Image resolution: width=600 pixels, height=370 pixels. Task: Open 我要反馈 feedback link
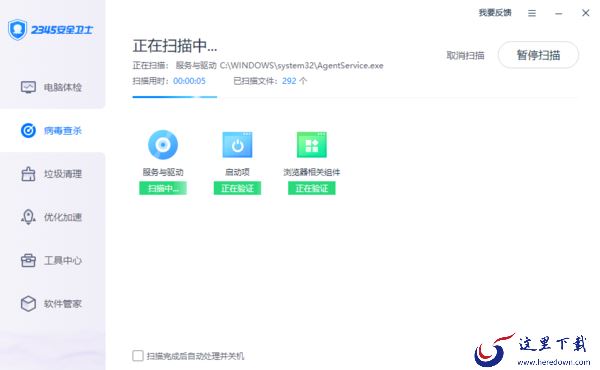tap(495, 13)
